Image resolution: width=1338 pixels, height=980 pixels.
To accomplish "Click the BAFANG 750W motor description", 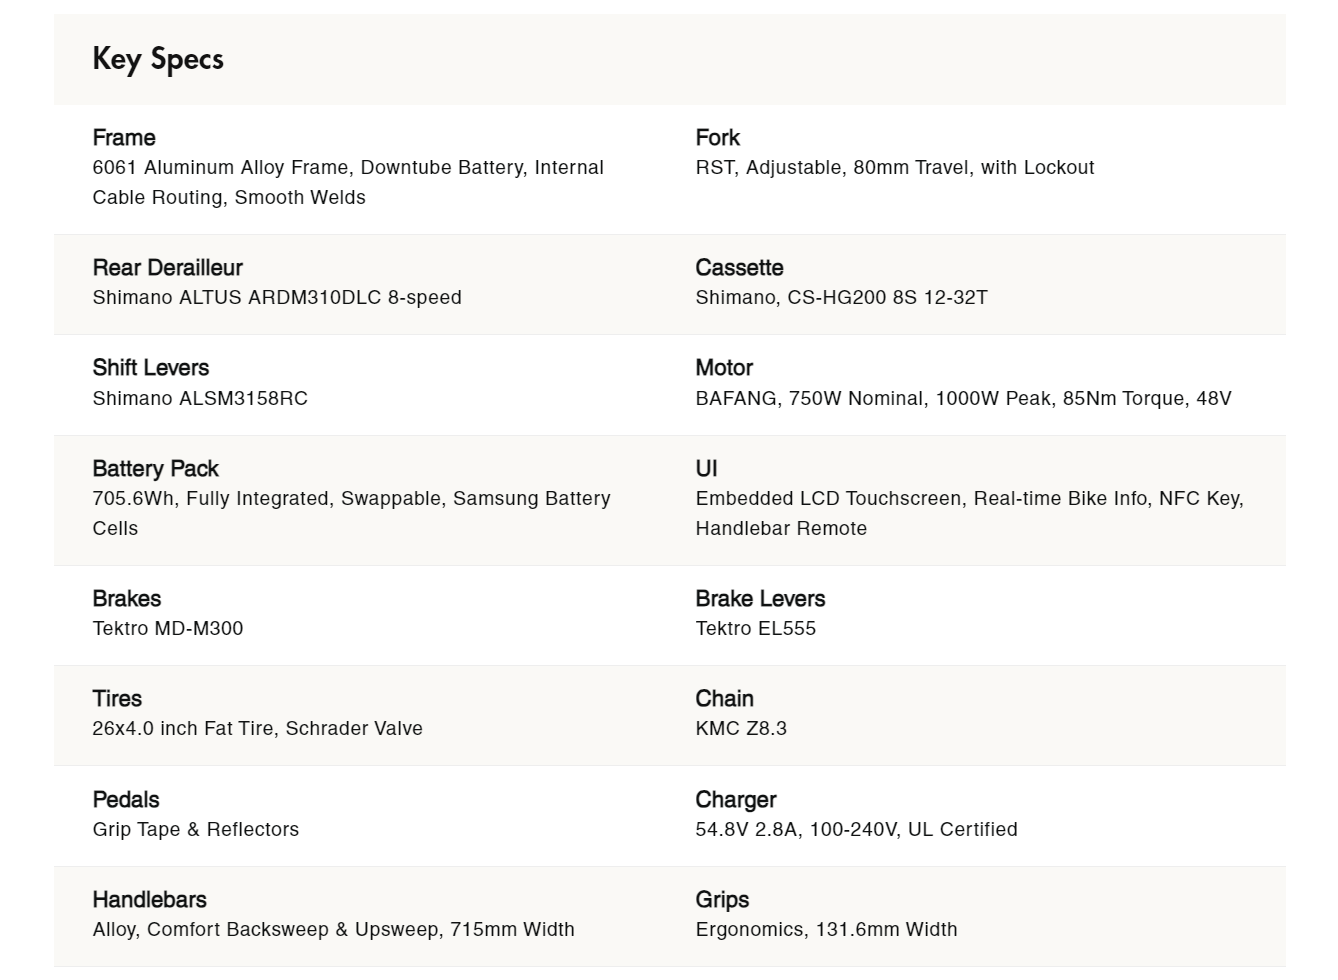I will 963,398.
